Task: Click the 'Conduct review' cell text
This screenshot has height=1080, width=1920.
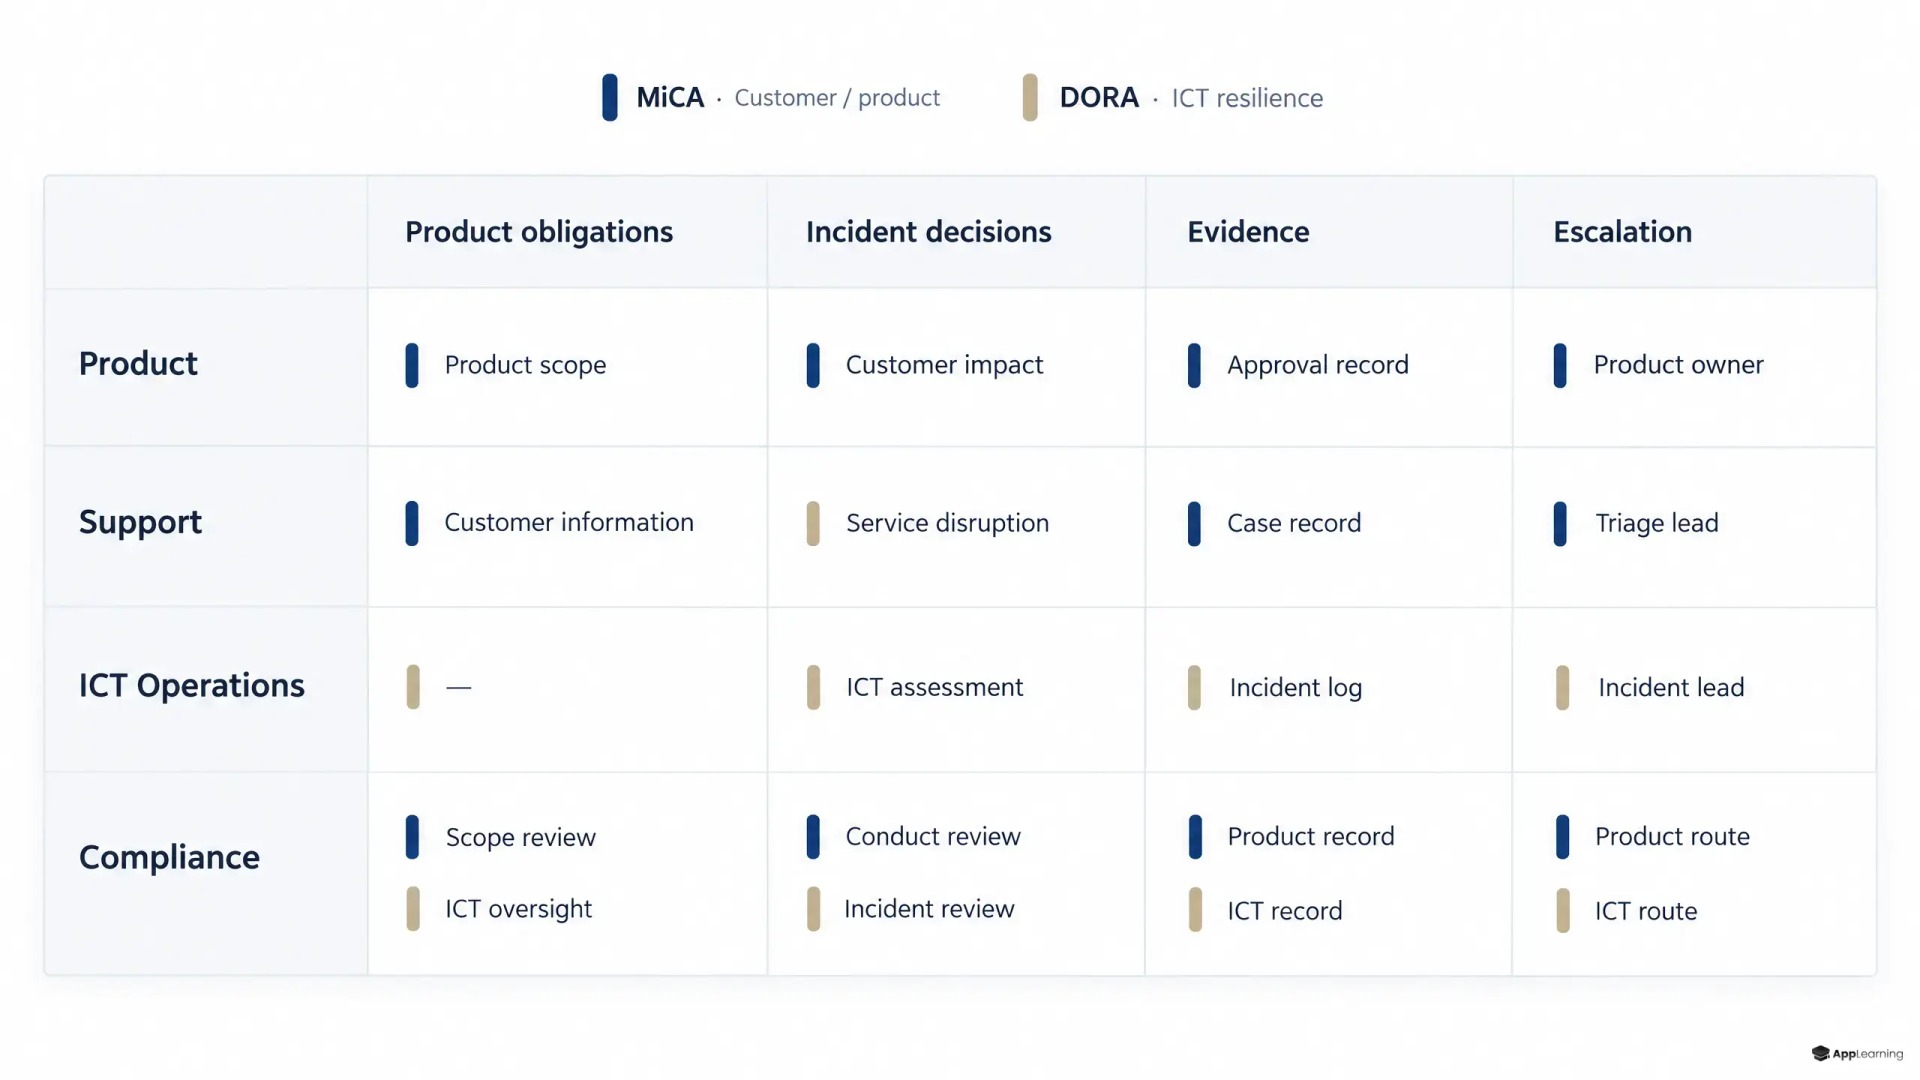Action: 933,836
